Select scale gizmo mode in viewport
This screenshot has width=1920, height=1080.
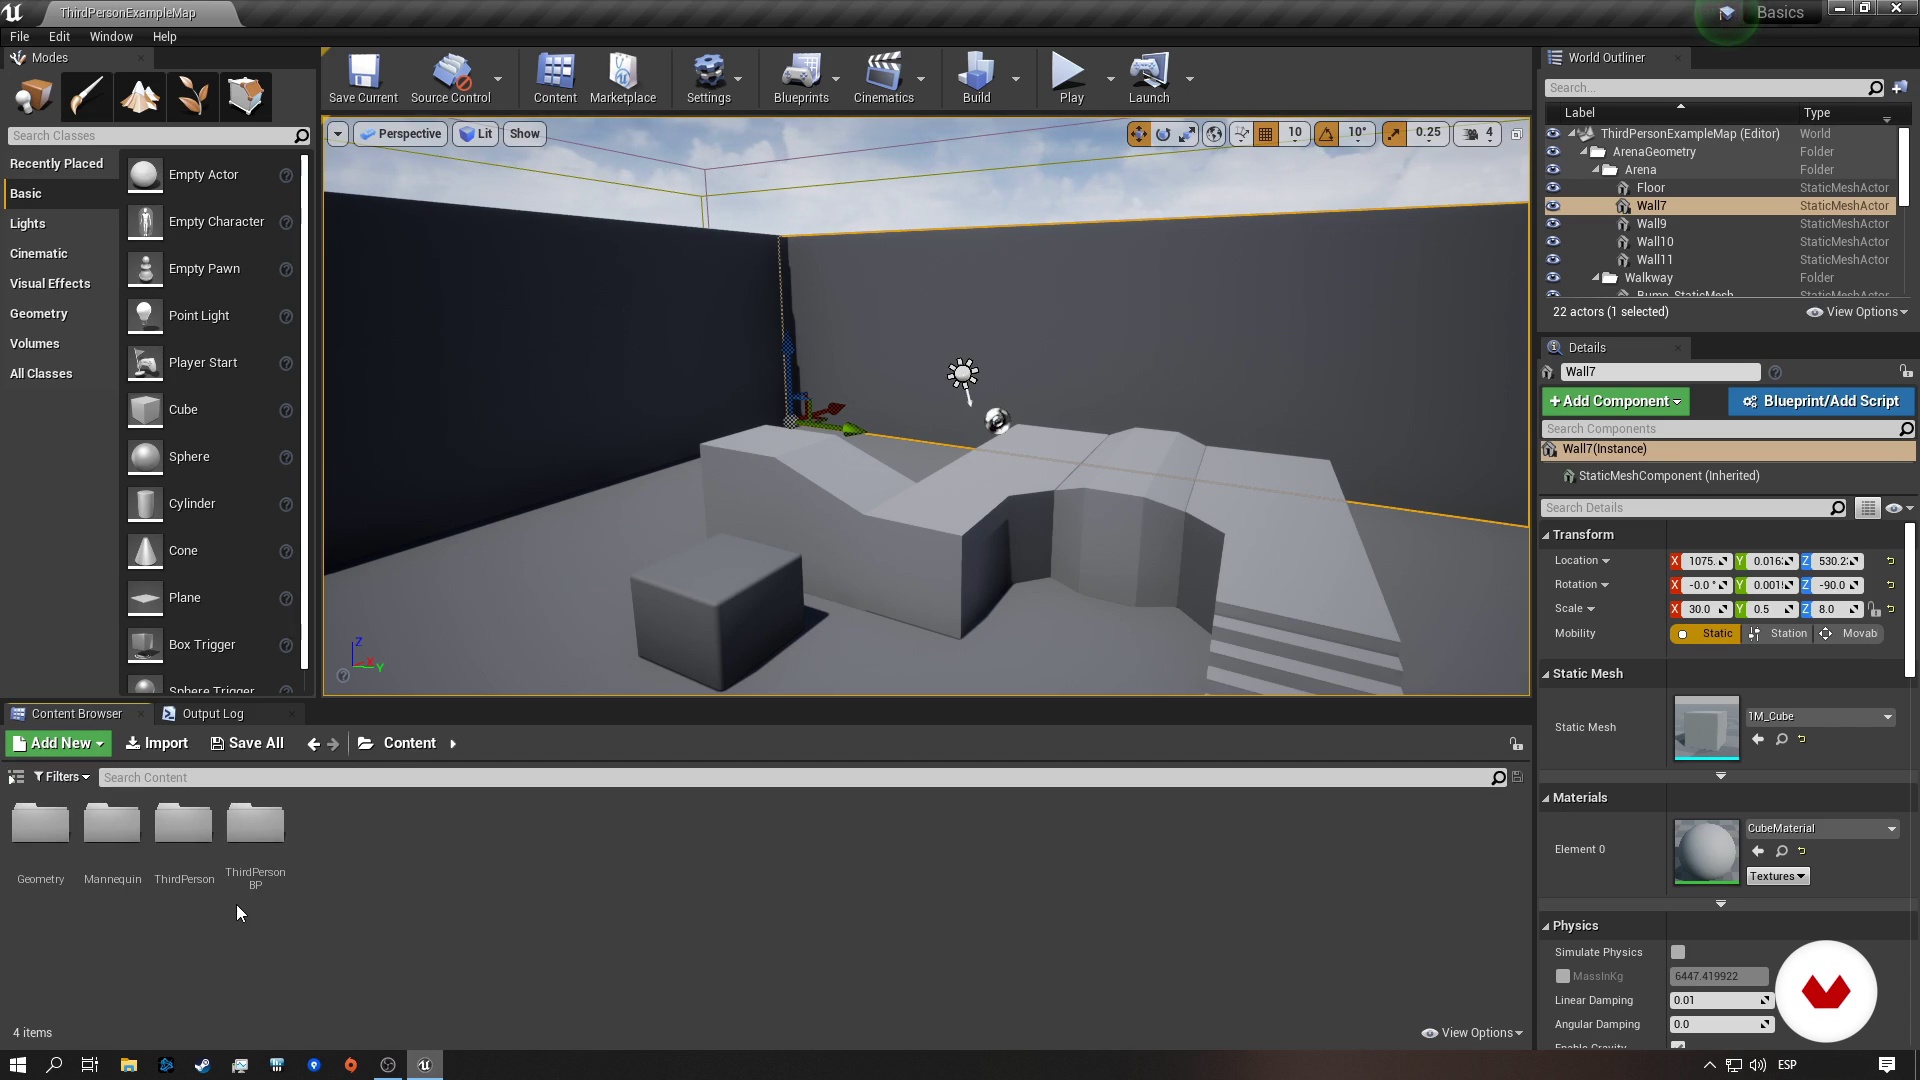click(1187, 134)
